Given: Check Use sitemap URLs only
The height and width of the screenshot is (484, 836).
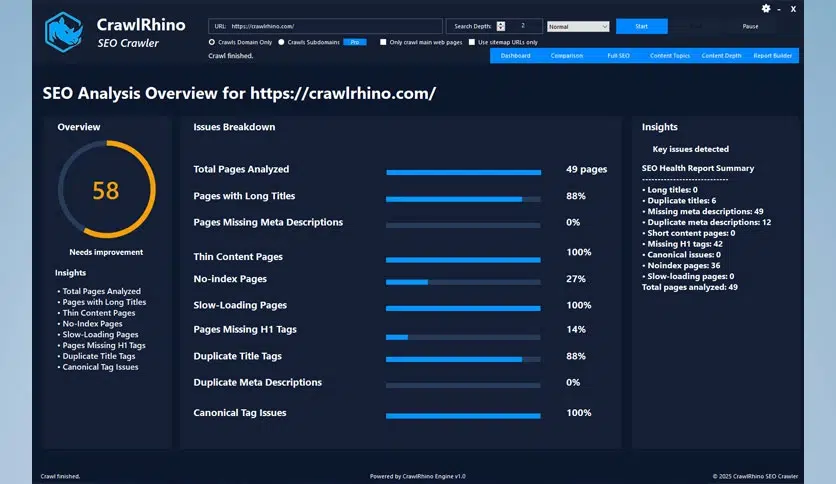Looking at the screenshot, I should pyautogui.click(x=472, y=42).
